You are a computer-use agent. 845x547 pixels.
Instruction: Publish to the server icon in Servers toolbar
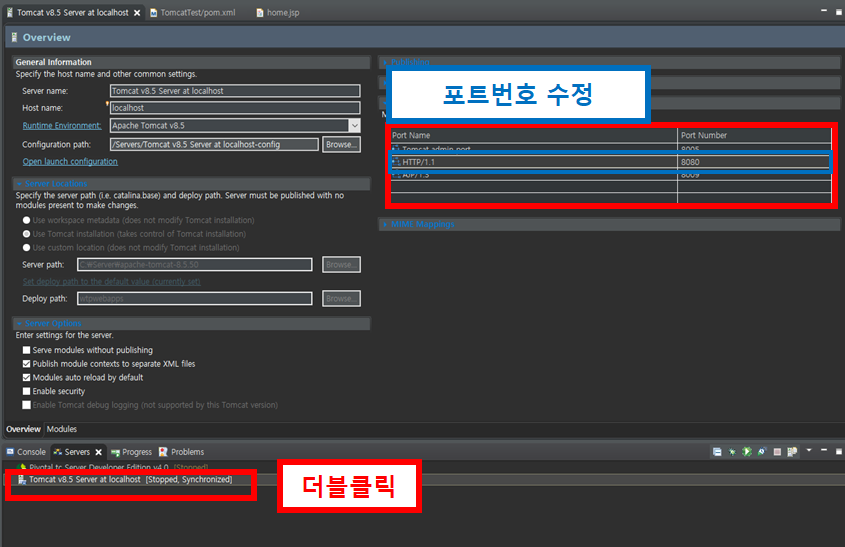pyautogui.click(x=792, y=452)
